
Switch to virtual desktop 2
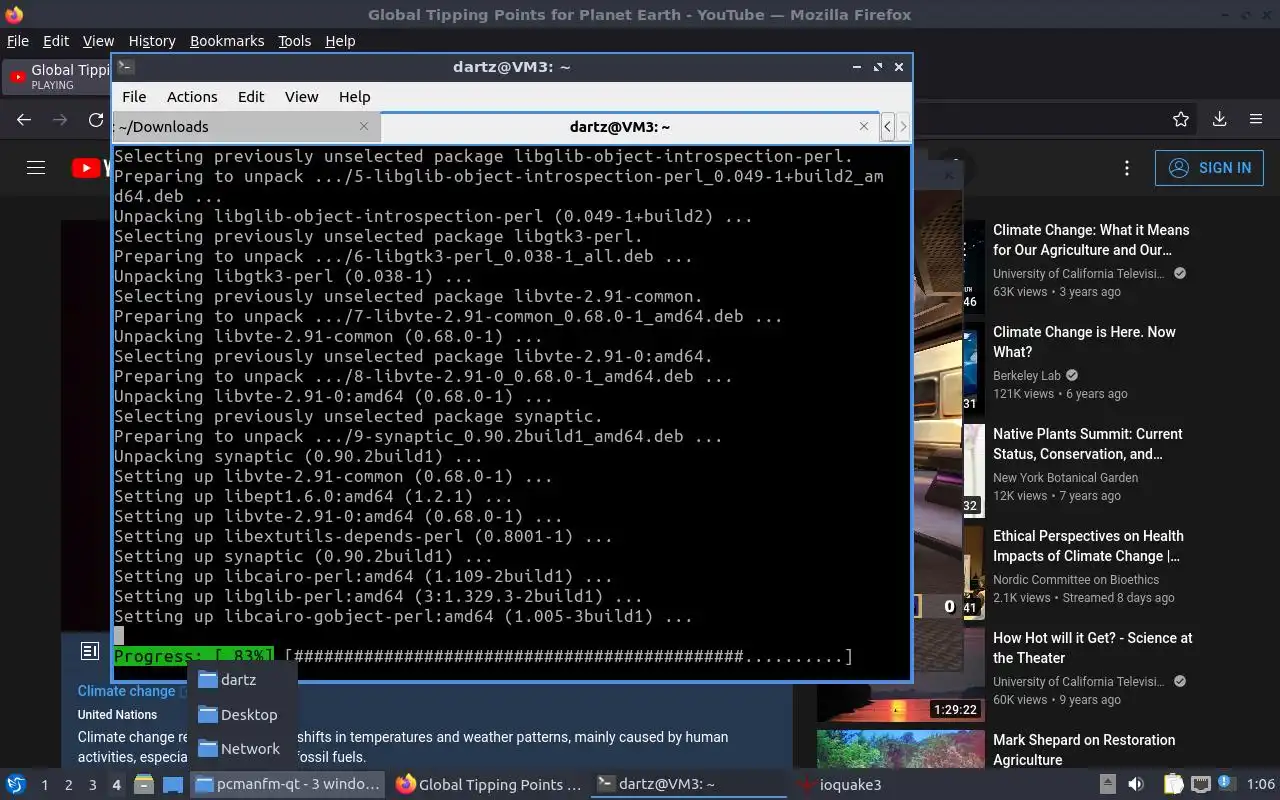[68, 785]
